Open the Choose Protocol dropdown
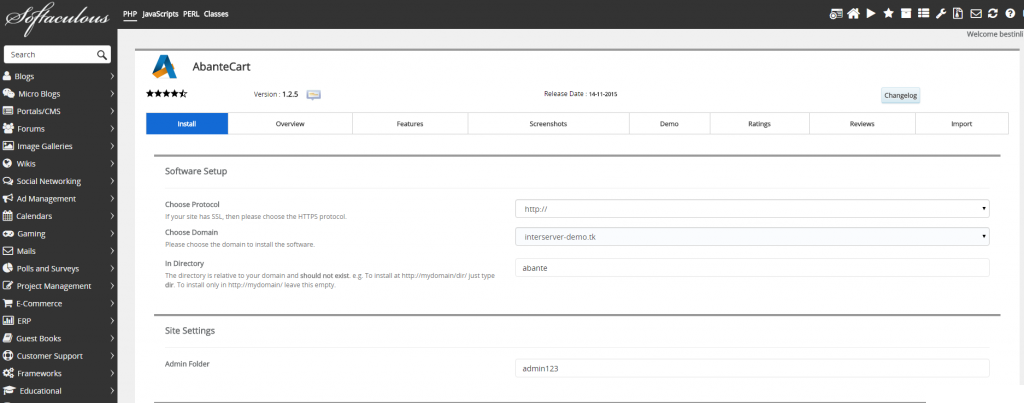Image resolution: width=1024 pixels, height=403 pixels. [752, 209]
